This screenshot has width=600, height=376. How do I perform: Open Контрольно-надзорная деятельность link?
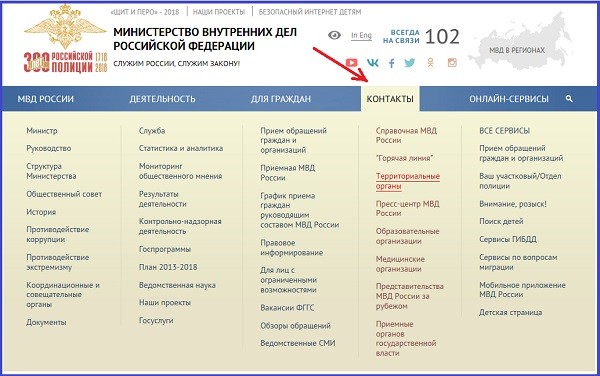click(x=180, y=226)
